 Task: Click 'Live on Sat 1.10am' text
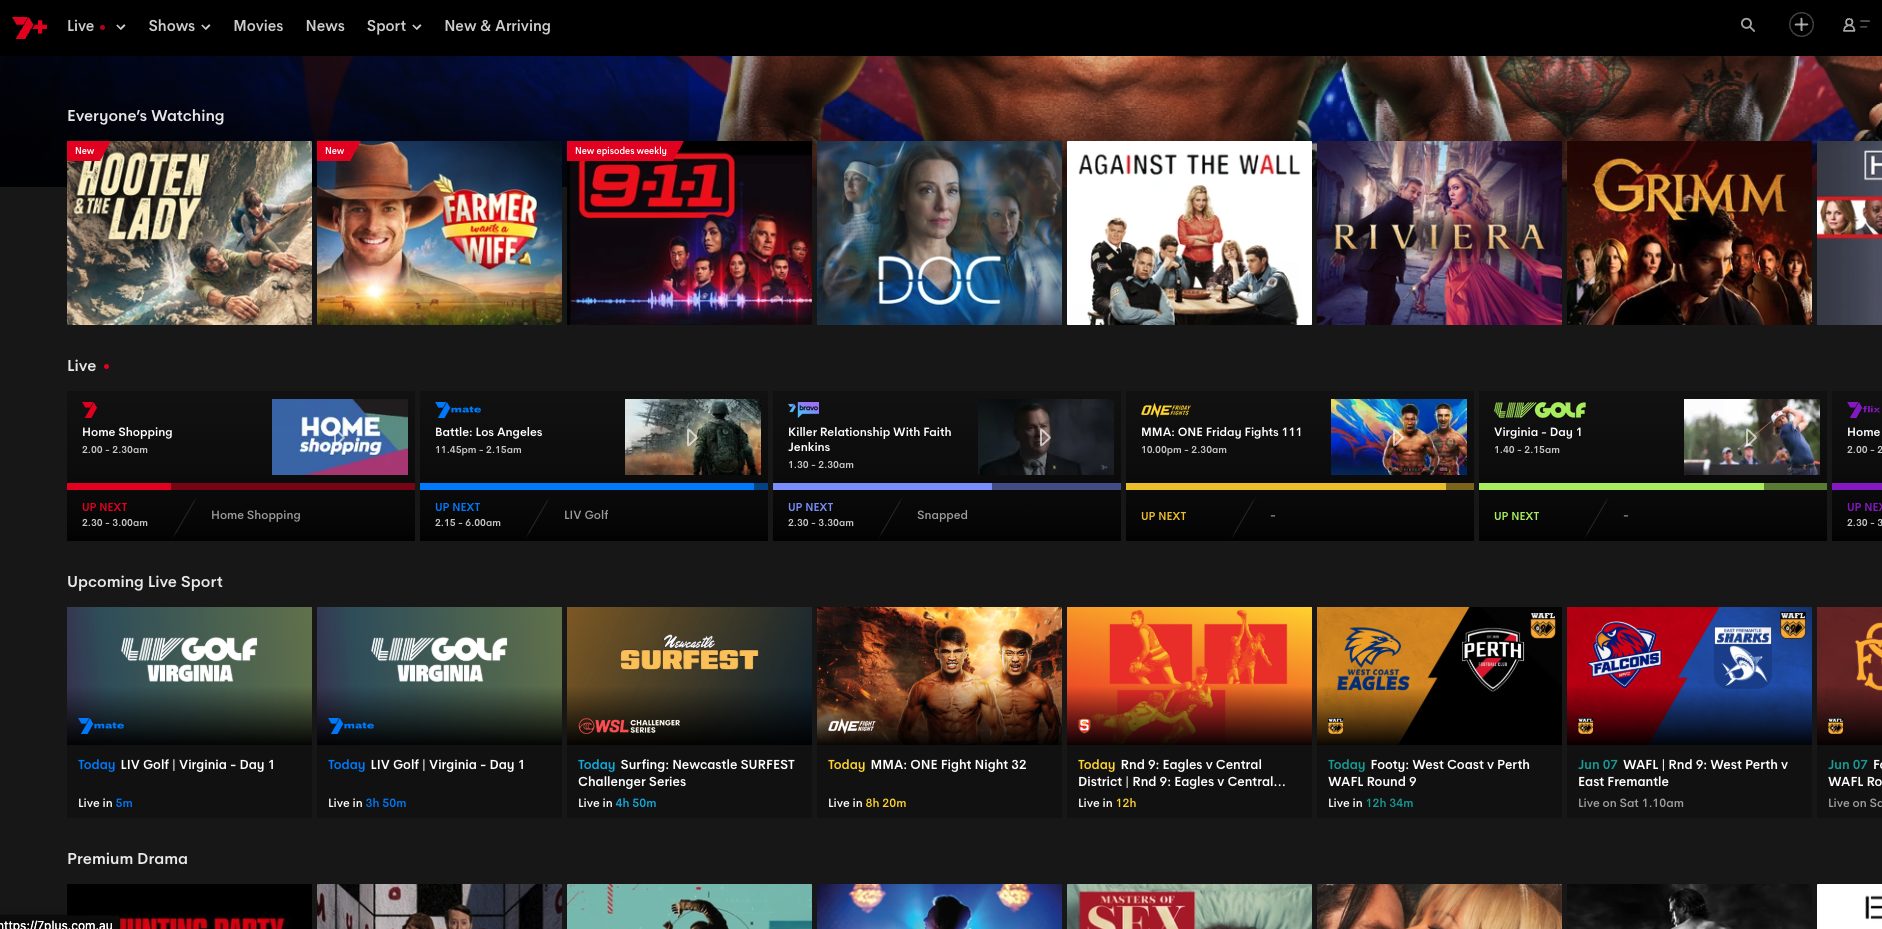coord(1631,803)
